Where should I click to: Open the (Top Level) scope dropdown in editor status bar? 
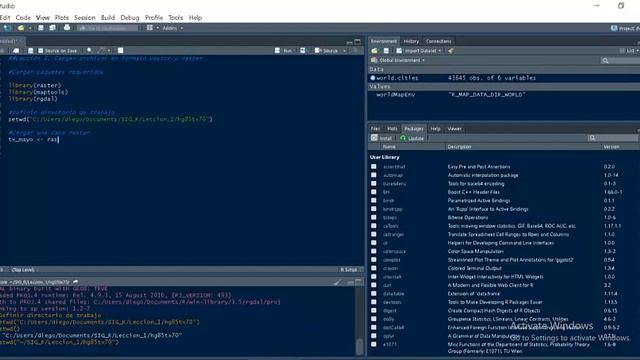[24, 270]
